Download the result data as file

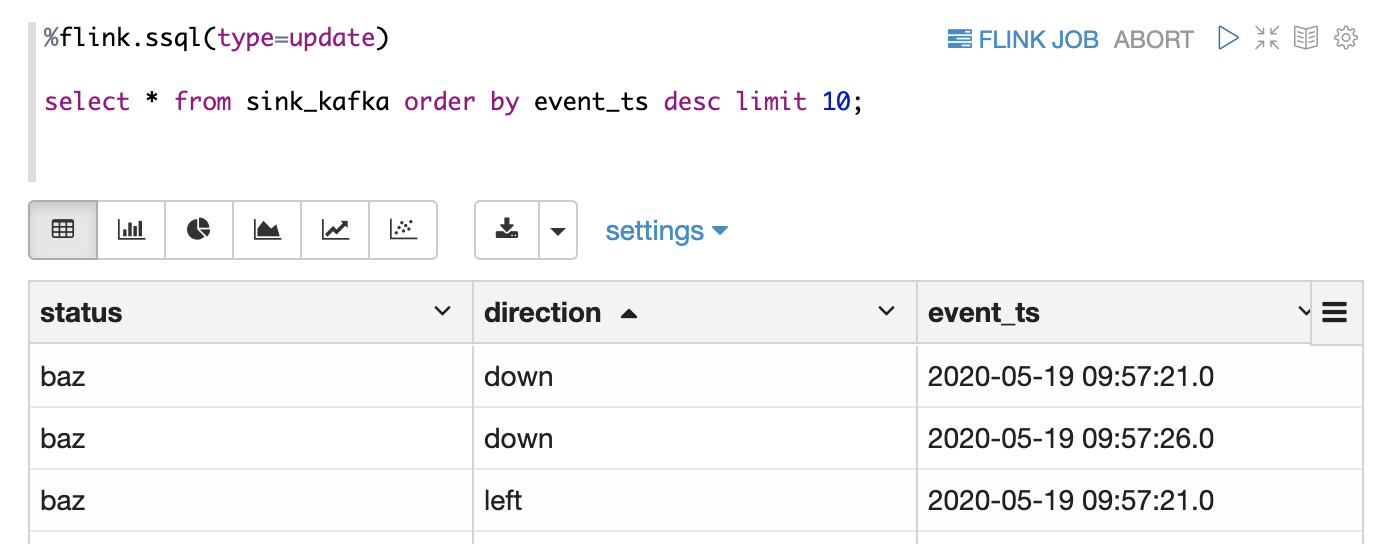point(507,230)
